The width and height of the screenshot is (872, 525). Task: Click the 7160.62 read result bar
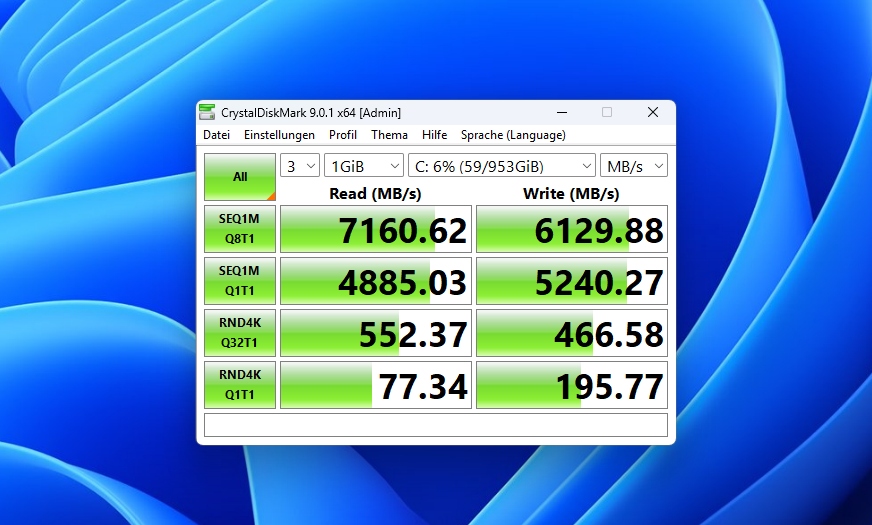[375, 230]
